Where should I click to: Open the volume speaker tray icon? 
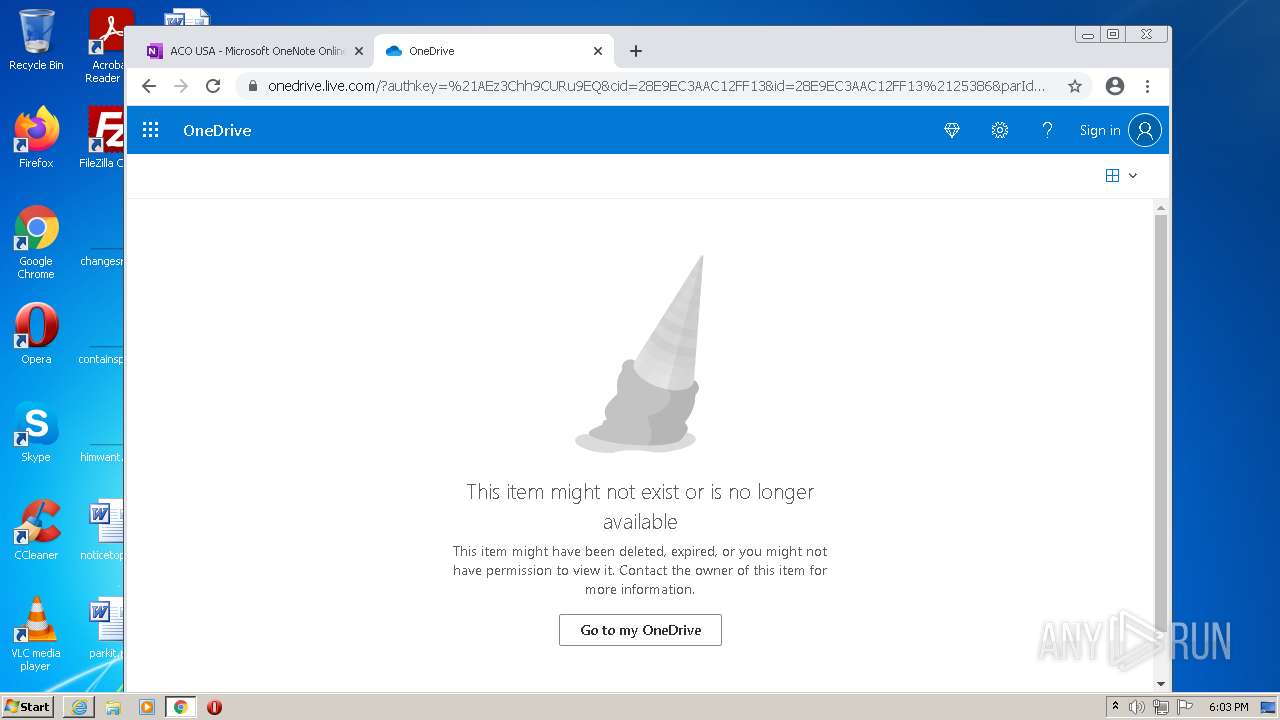click(x=1137, y=707)
